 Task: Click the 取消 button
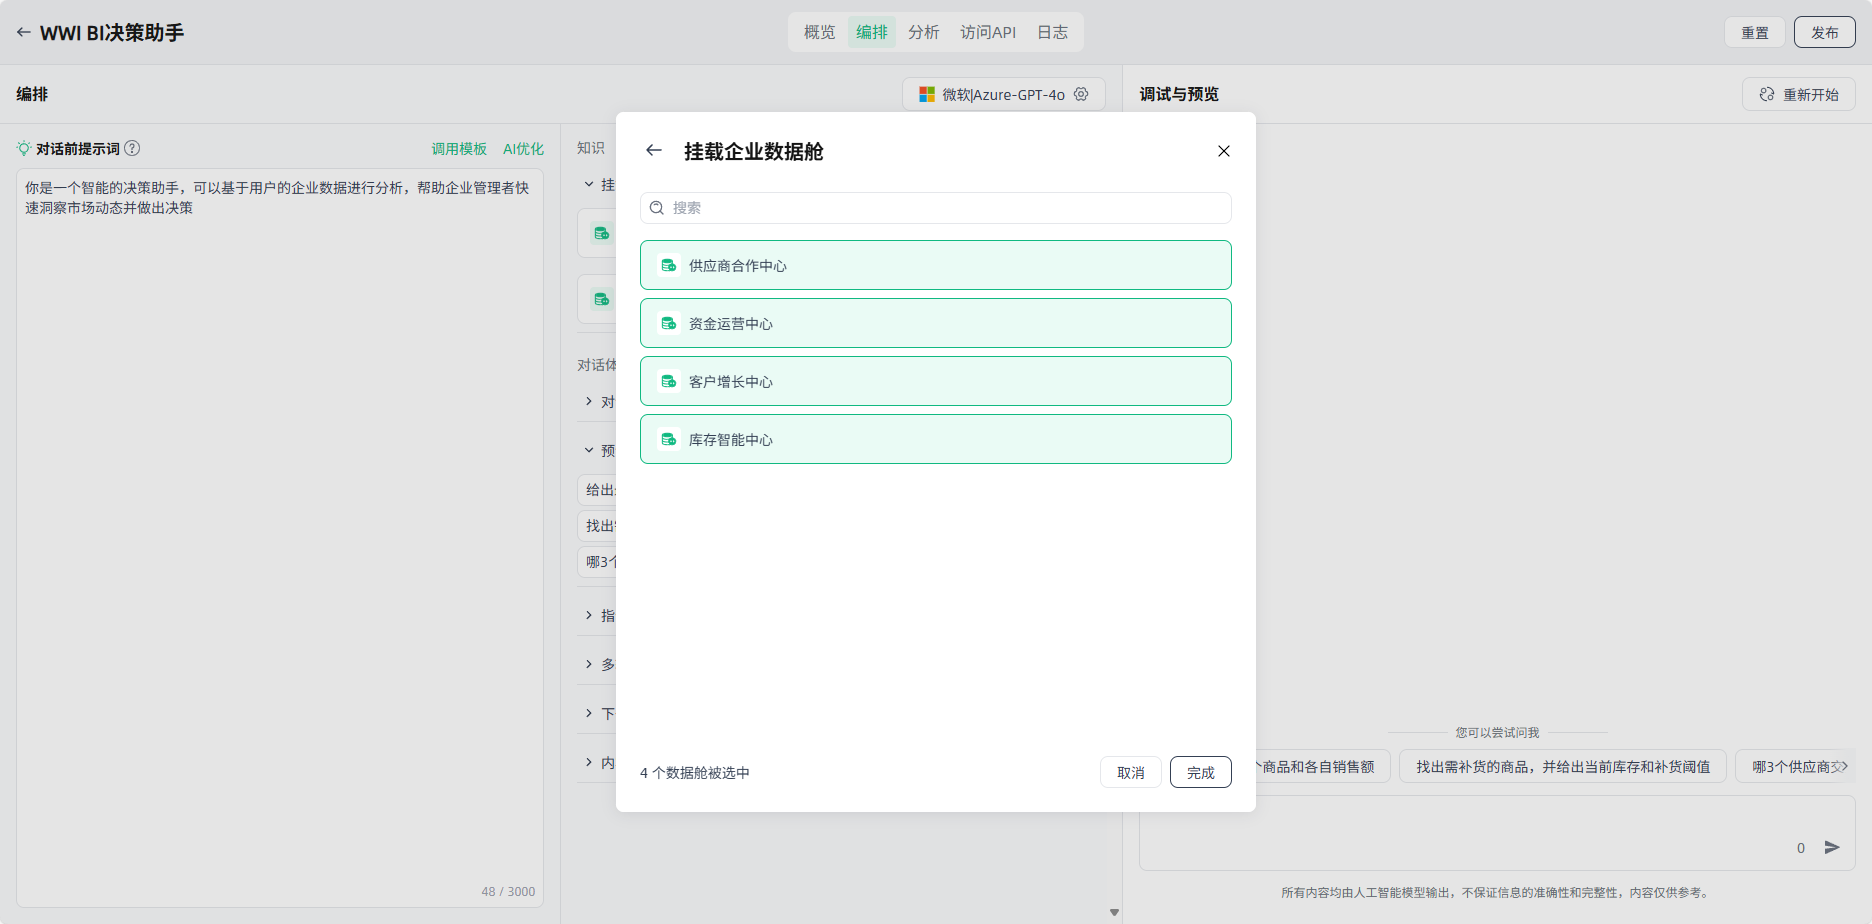point(1130,772)
